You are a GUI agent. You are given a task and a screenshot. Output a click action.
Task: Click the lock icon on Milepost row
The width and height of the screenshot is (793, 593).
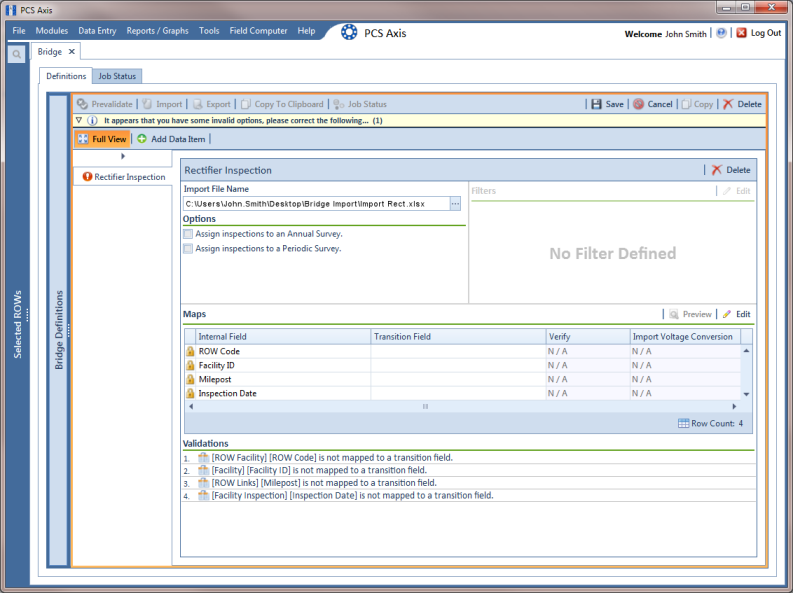coord(190,380)
